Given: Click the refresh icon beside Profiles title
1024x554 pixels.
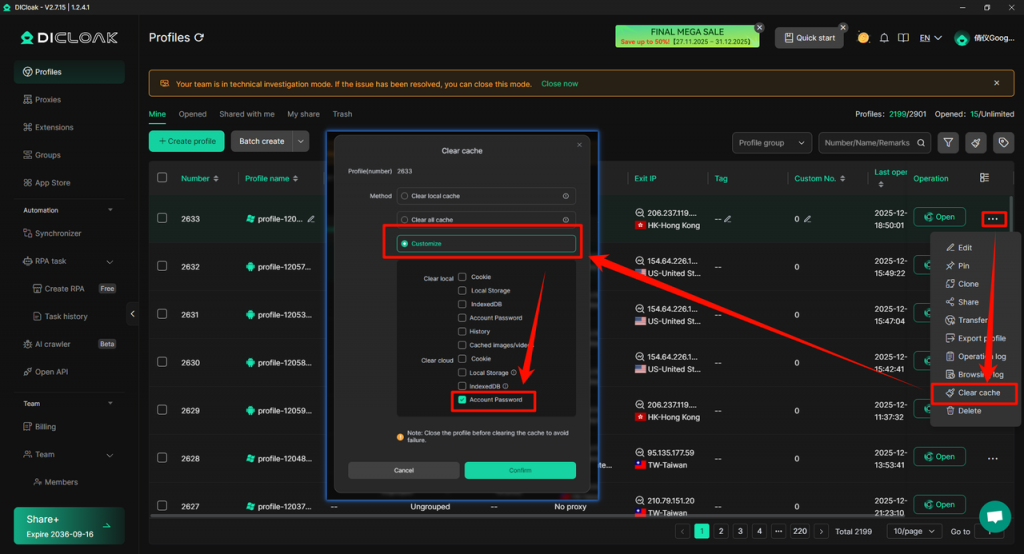Looking at the screenshot, I should pos(199,38).
